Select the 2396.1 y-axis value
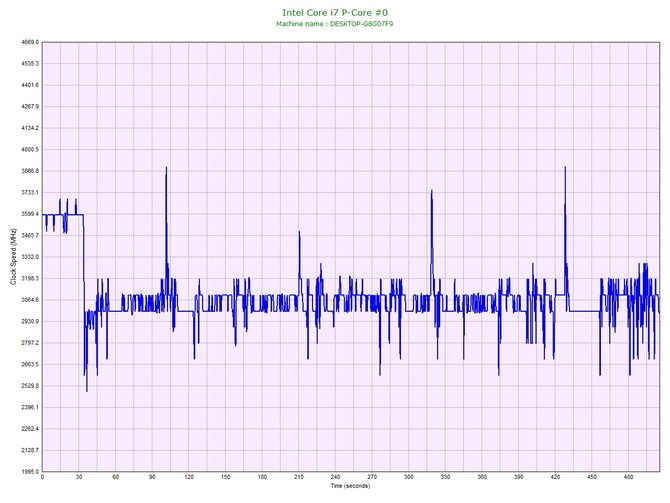Screen dimensions: 670x503 click(x=30, y=407)
